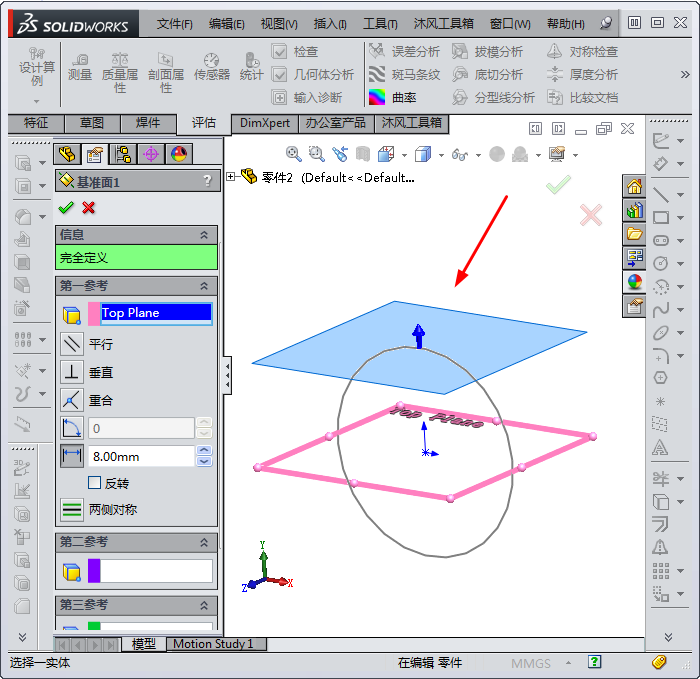Open the Insert menu
Screen dimensions: 700x679
click(x=329, y=23)
